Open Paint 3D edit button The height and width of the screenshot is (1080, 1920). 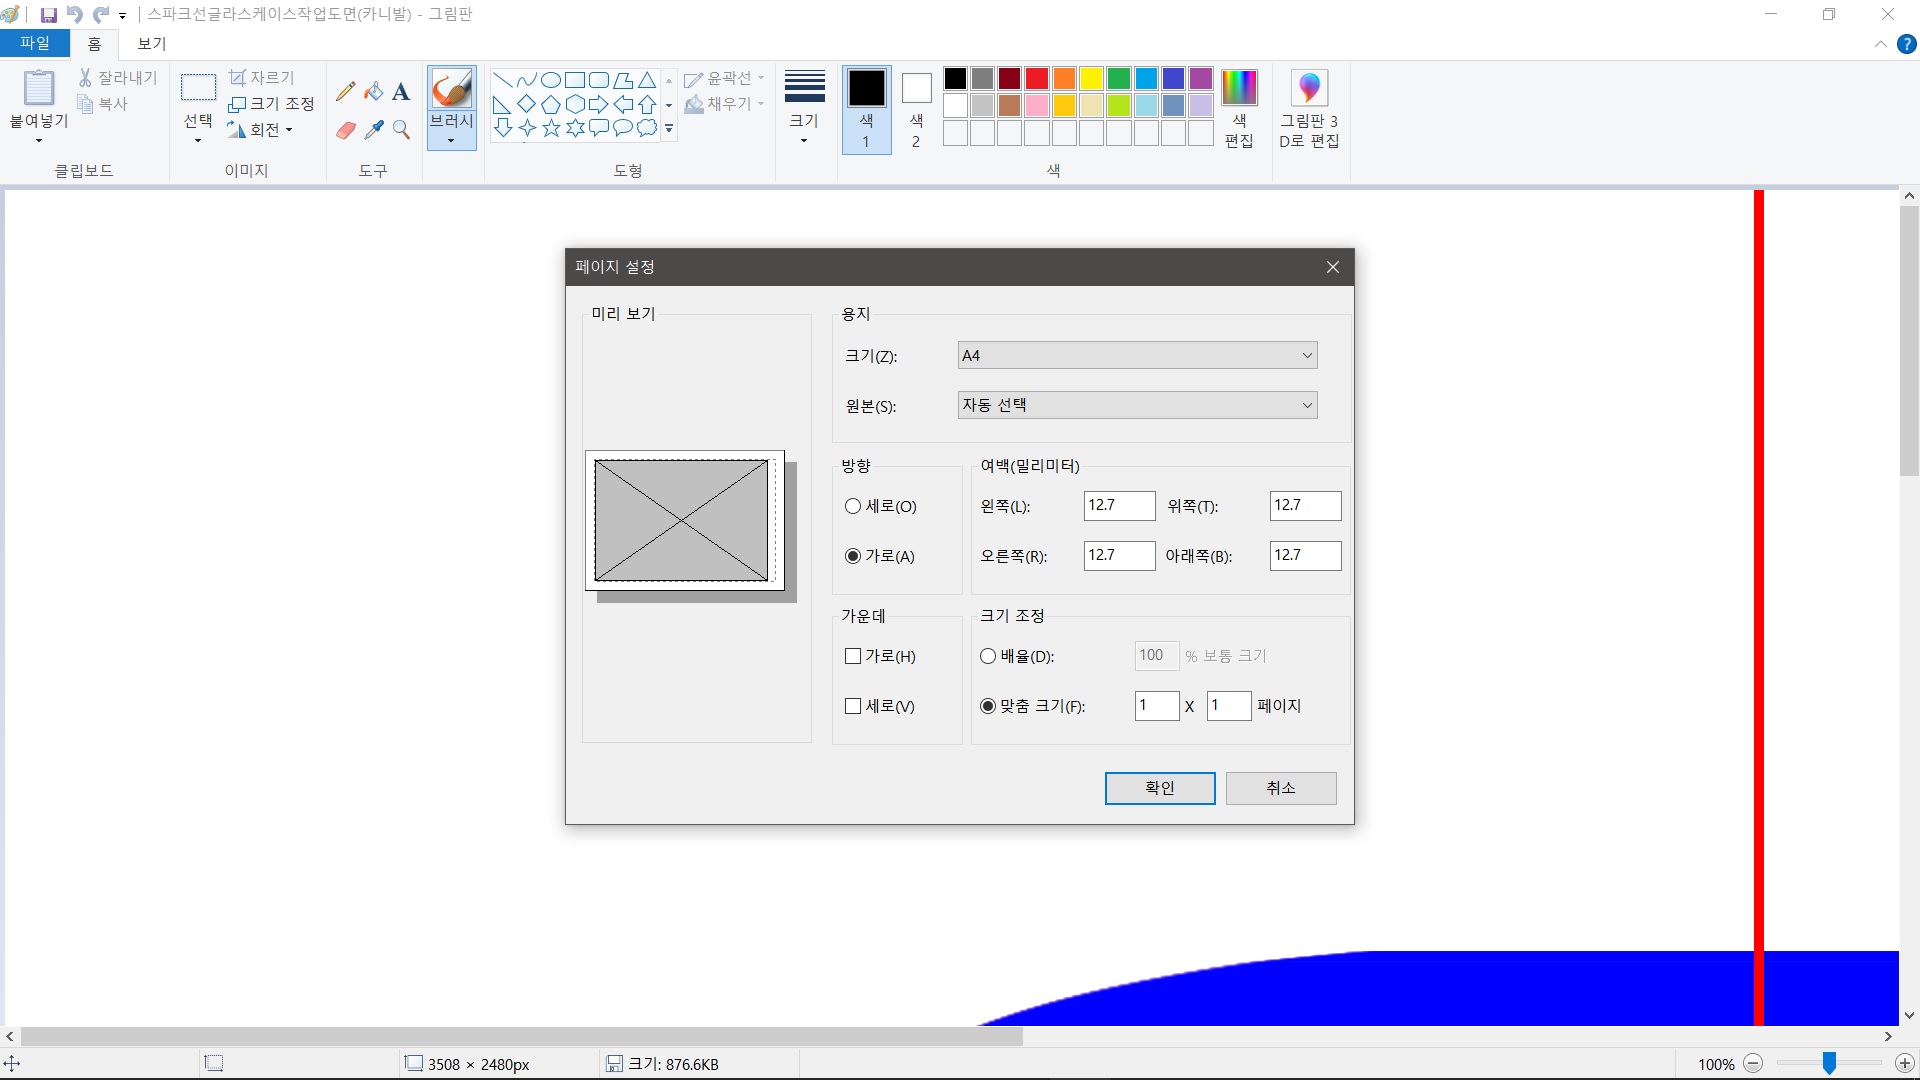coord(1308,110)
